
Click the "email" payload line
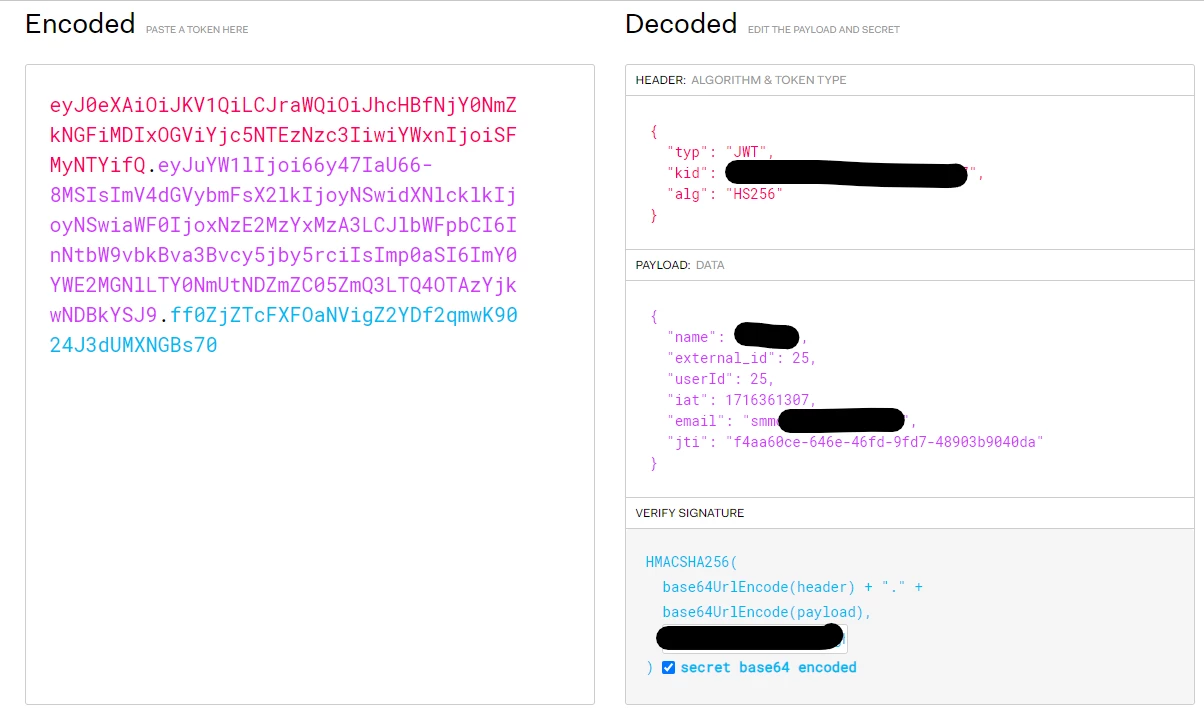point(791,421)
